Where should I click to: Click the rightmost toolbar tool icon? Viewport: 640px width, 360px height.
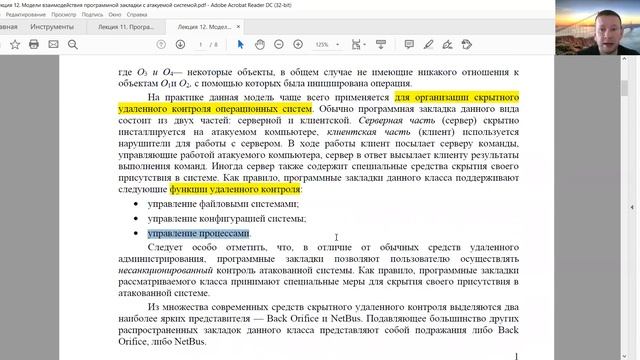467,44
